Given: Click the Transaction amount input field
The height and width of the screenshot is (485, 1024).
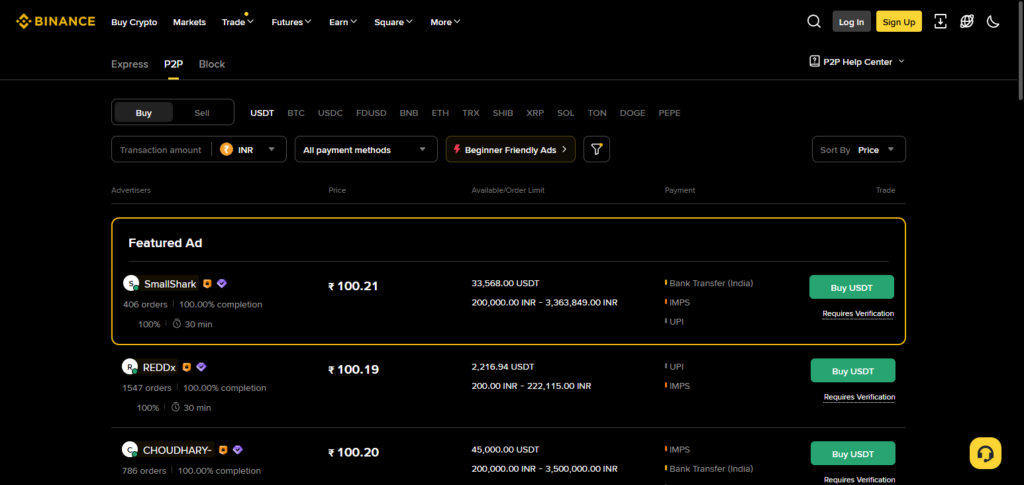Looking at the screenshot, I should pyautogui.click(x=161, y=149).
